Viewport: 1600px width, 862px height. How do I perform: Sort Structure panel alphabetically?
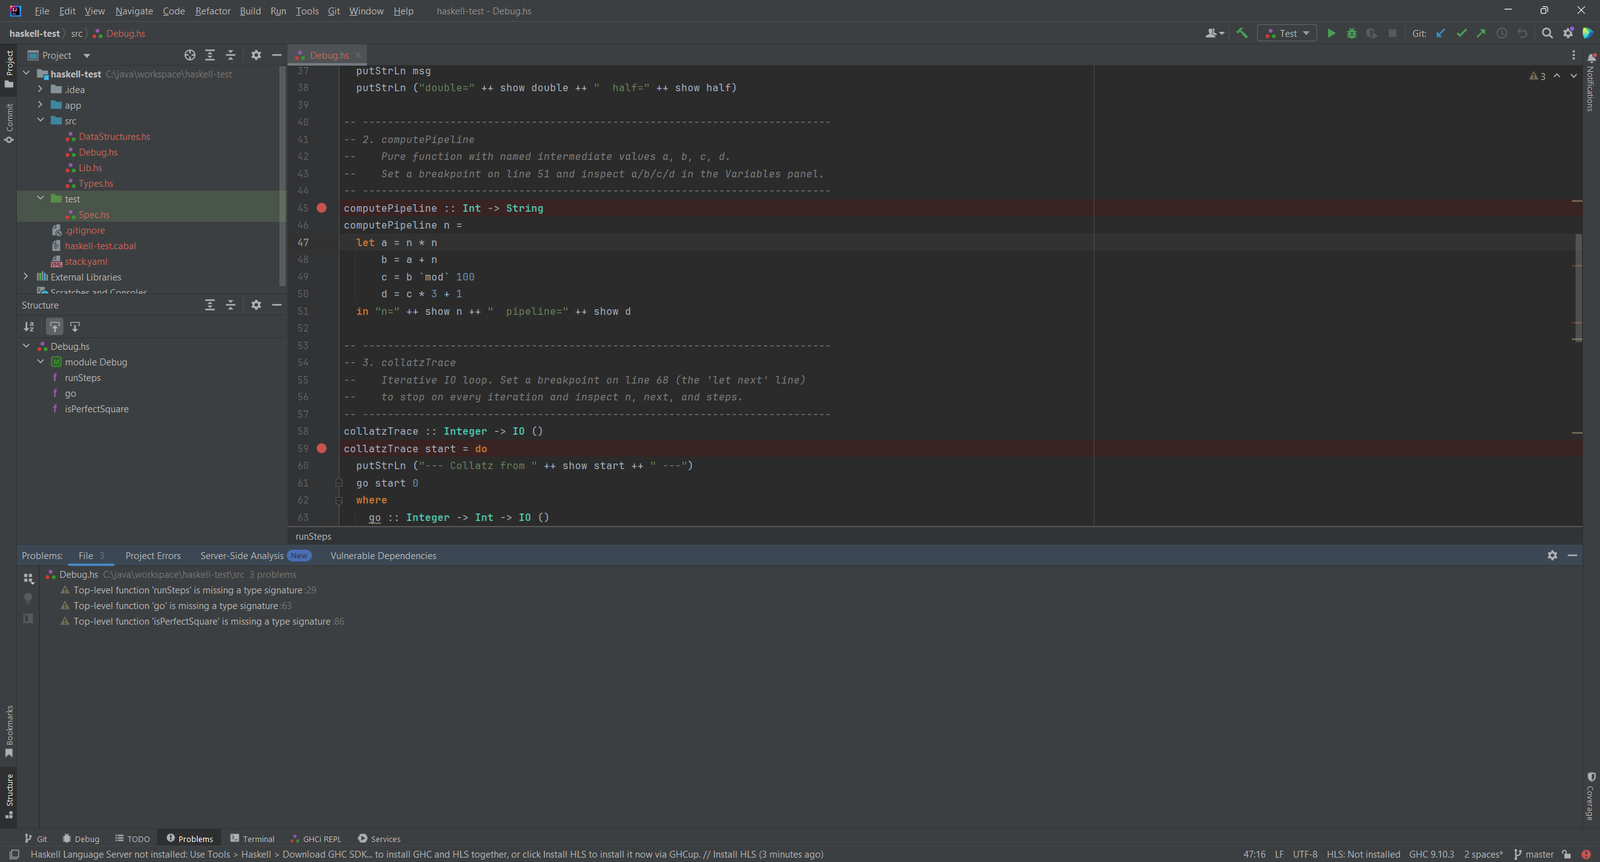(29, 327)
